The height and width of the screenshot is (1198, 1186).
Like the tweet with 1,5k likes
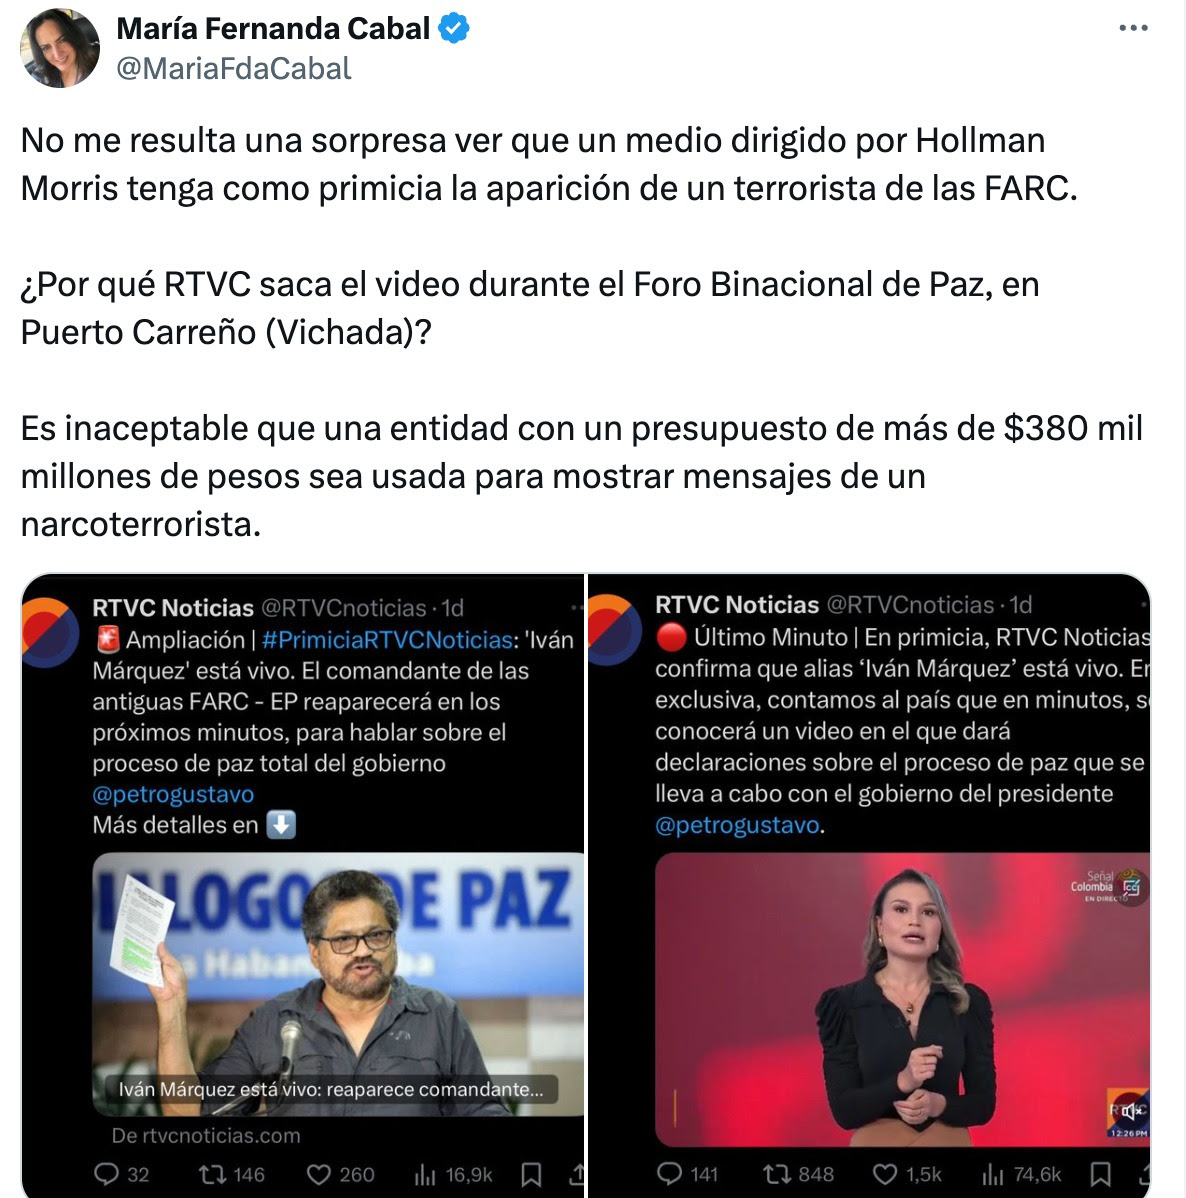tap(885, 1174)
